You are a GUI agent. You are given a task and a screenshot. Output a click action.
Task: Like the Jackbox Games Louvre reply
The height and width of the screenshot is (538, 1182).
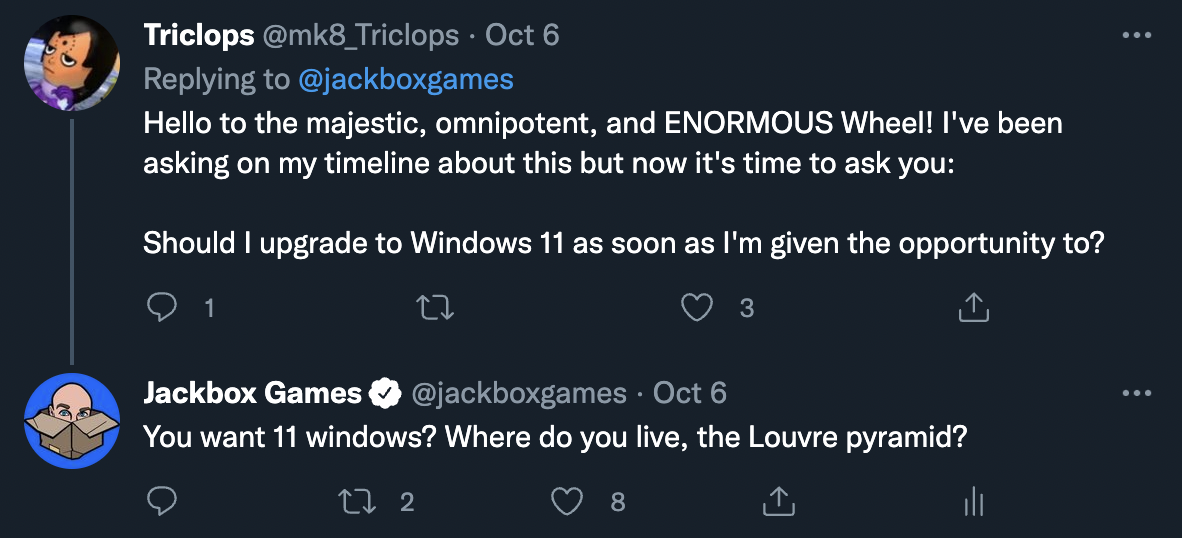[567, 501]
